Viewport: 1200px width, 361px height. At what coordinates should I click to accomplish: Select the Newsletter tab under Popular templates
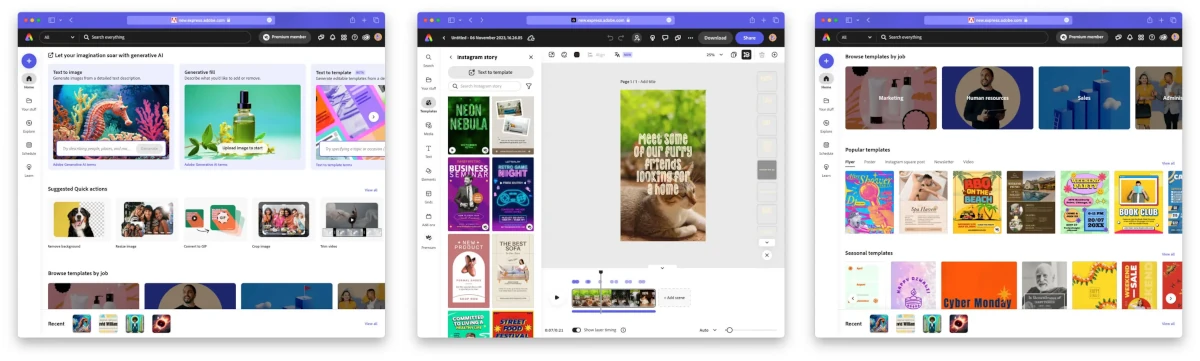pyautogui.click(x=944, y=161)
